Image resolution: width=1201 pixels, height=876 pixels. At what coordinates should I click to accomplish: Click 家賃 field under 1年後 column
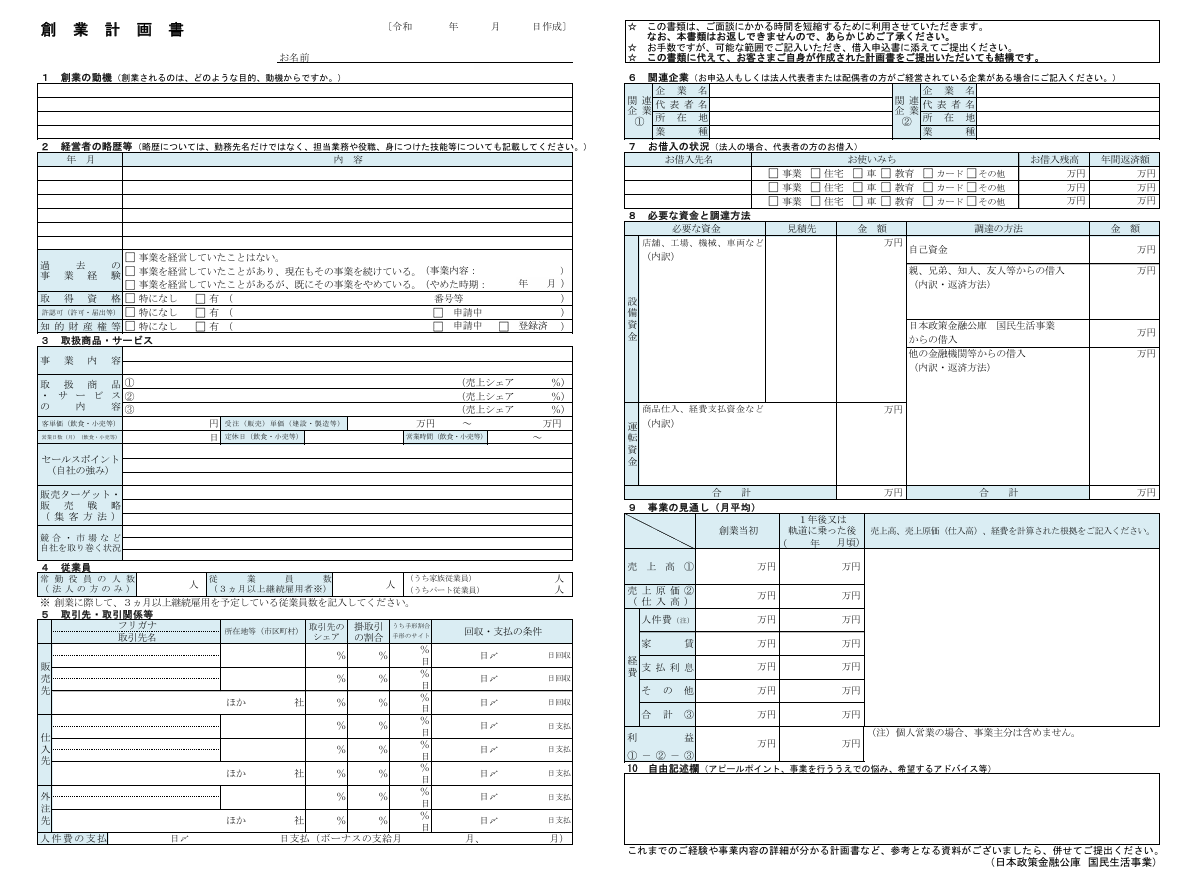tap(821, 644)
